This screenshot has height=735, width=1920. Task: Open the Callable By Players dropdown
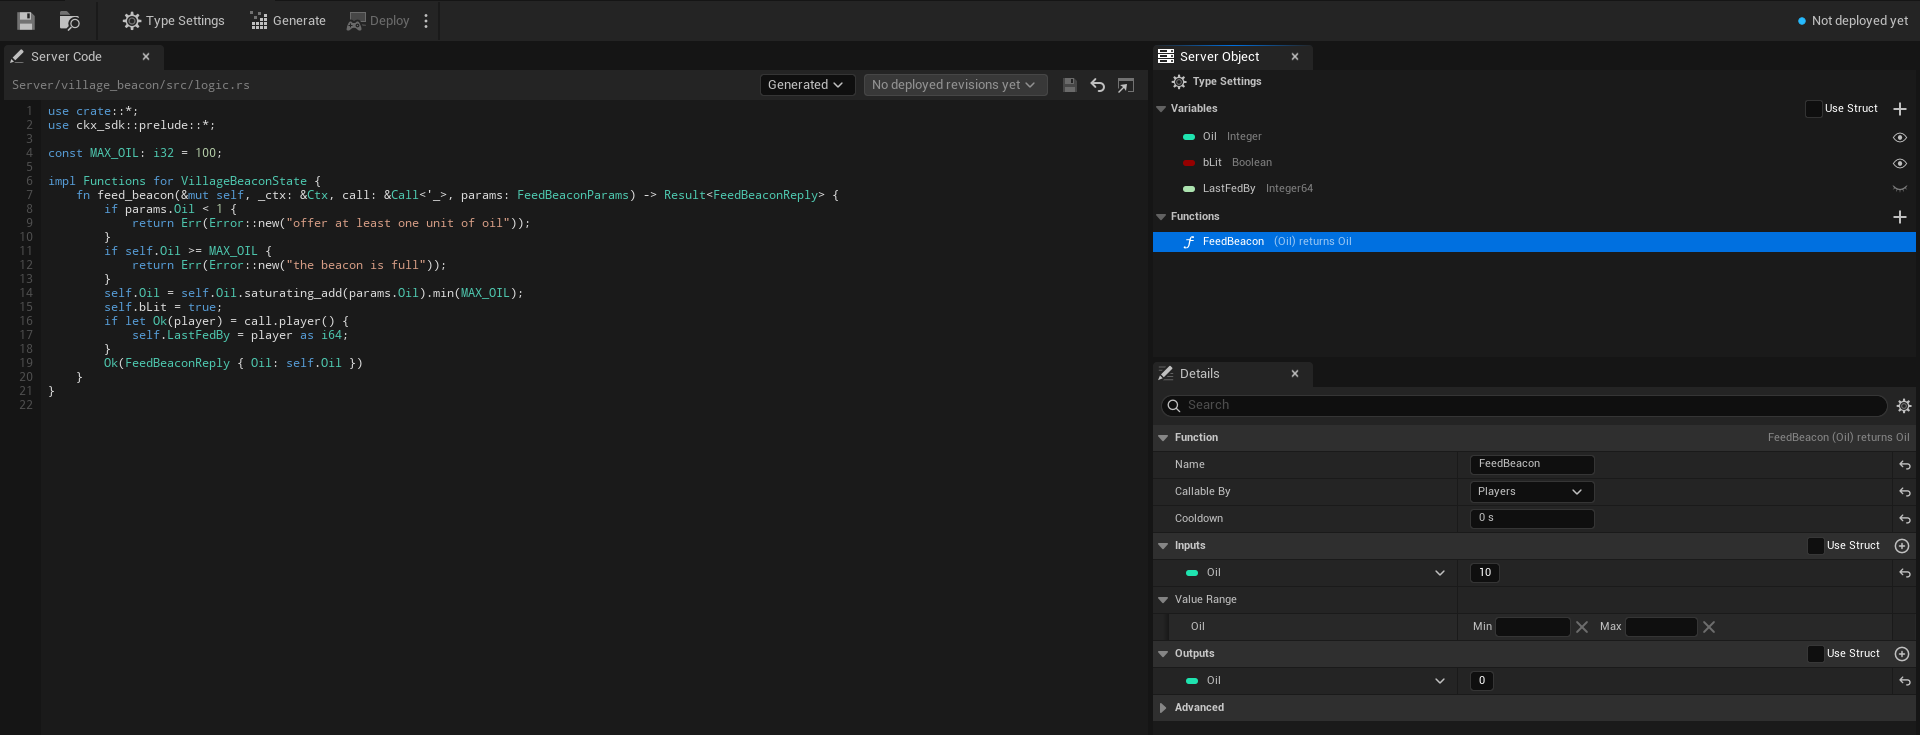click(1531, 492)
